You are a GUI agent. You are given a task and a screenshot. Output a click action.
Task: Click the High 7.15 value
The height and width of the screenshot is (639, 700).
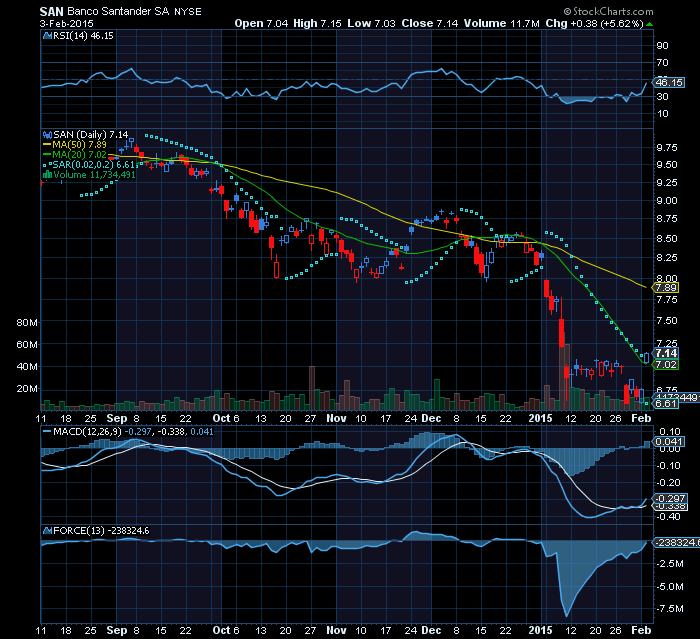coord(317,24)
